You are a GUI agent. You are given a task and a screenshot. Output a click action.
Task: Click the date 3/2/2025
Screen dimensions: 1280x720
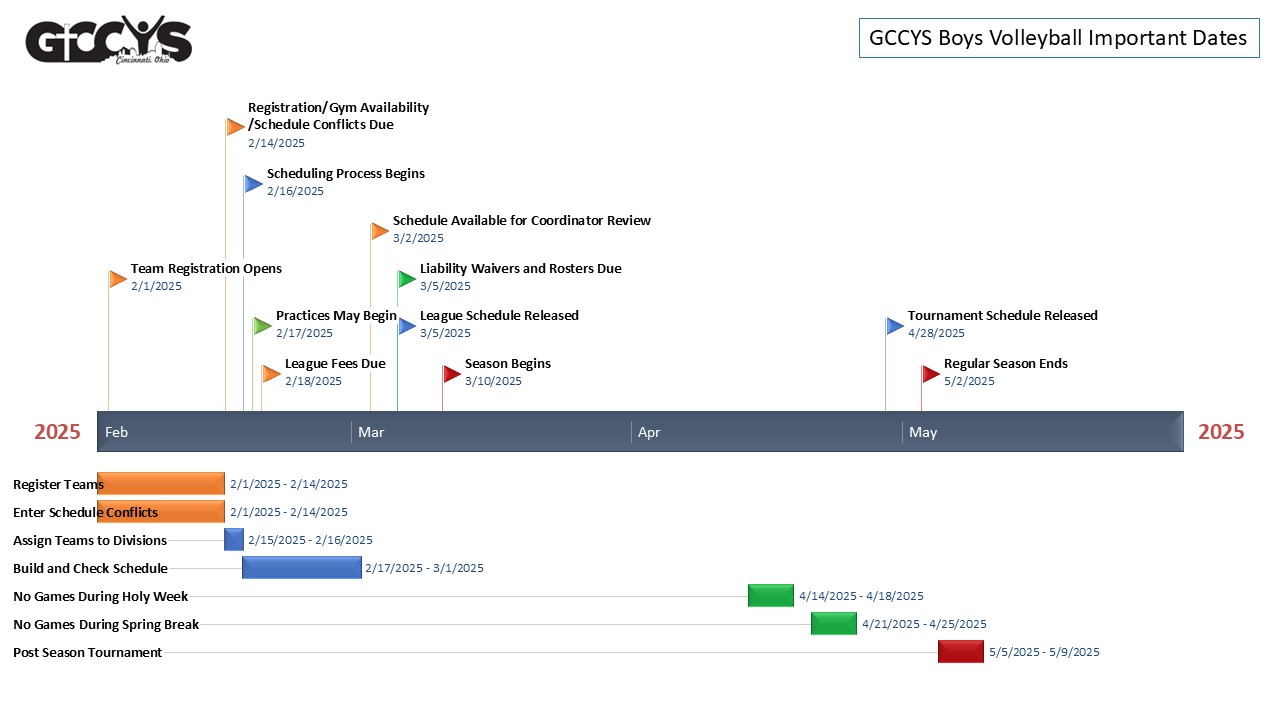click(x=418, y=238)
